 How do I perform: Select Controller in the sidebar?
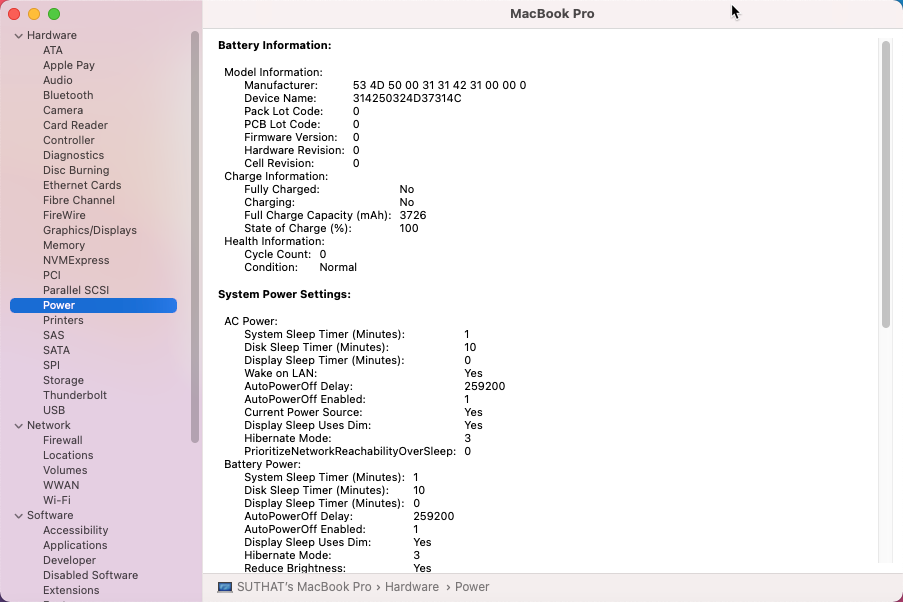pos(69,140)
